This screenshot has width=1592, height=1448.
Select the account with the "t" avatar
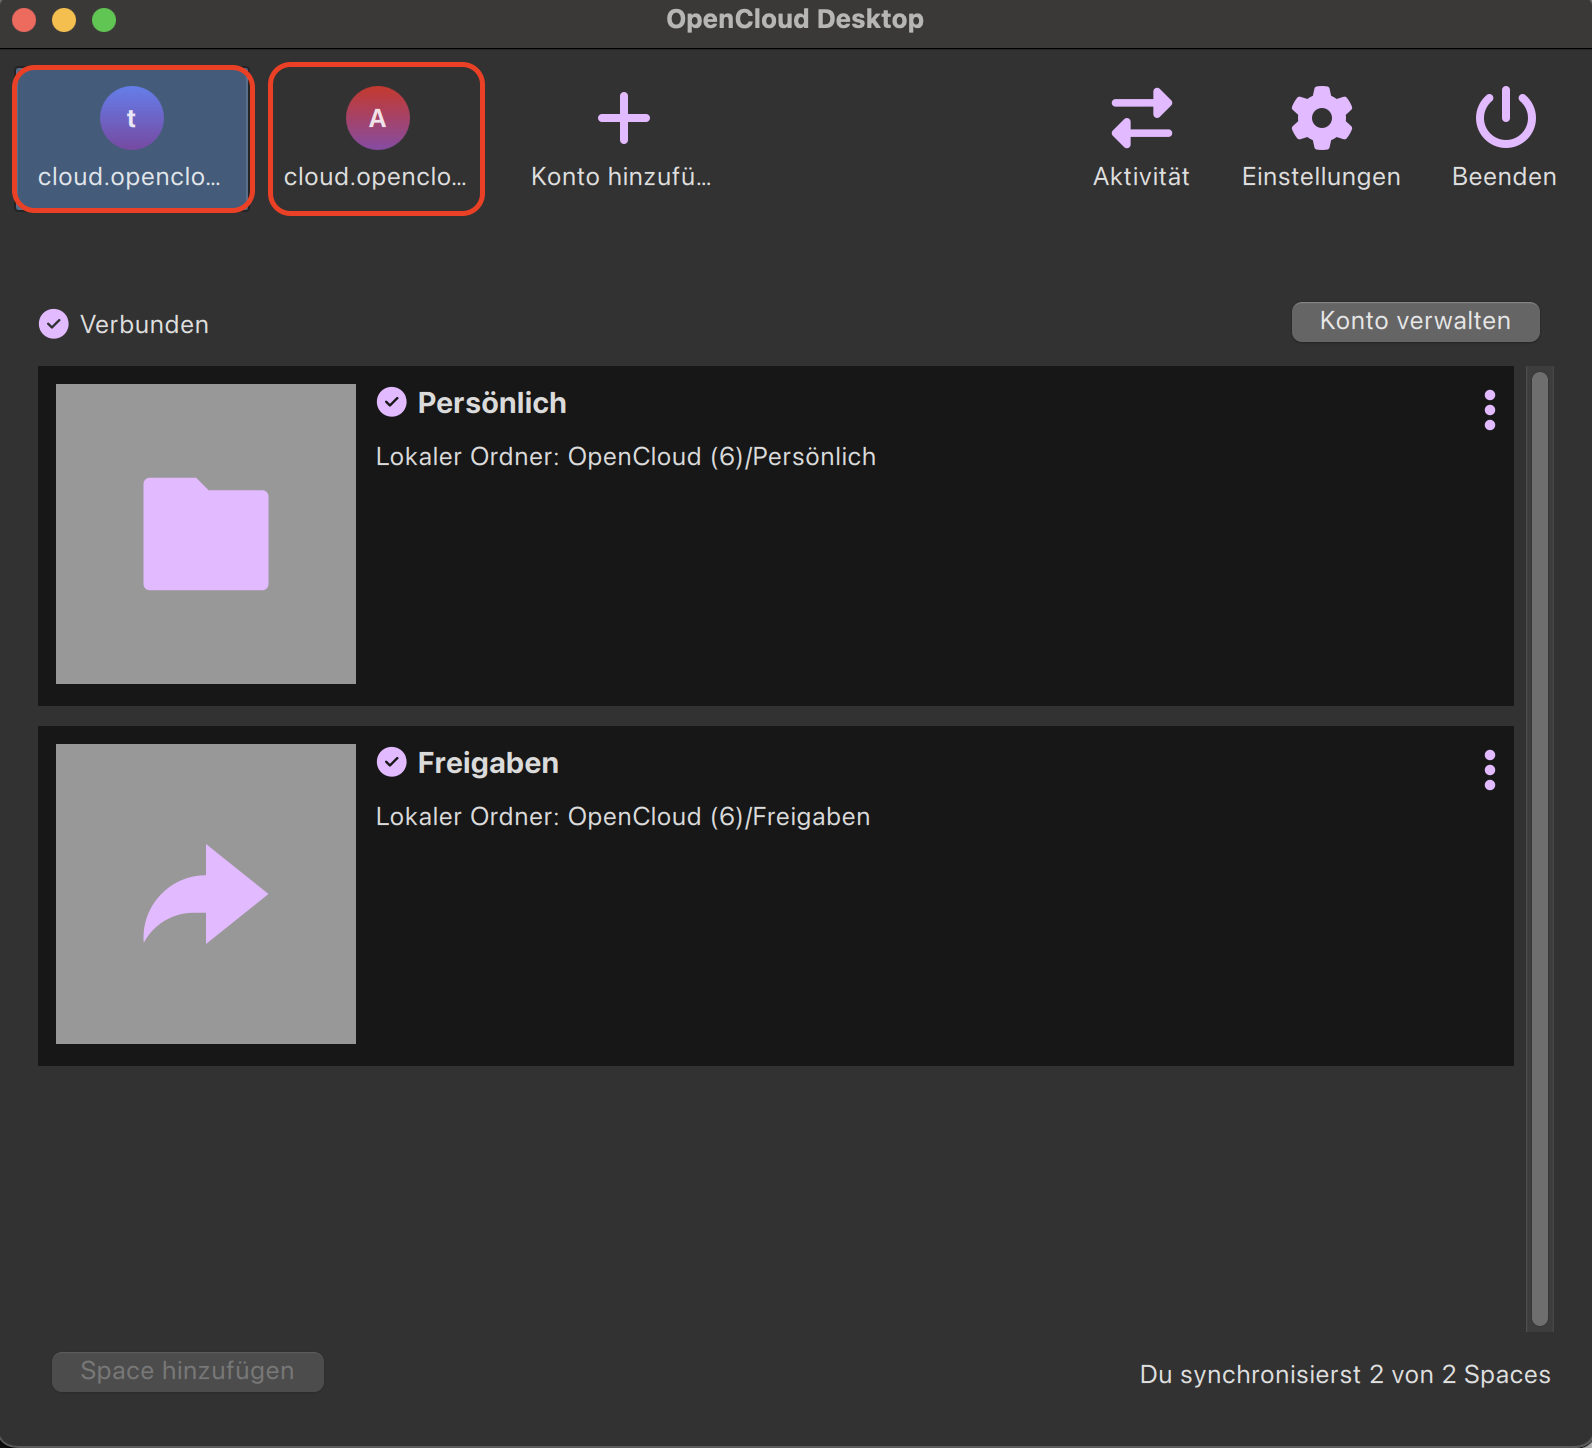click(x=132, y=138)
